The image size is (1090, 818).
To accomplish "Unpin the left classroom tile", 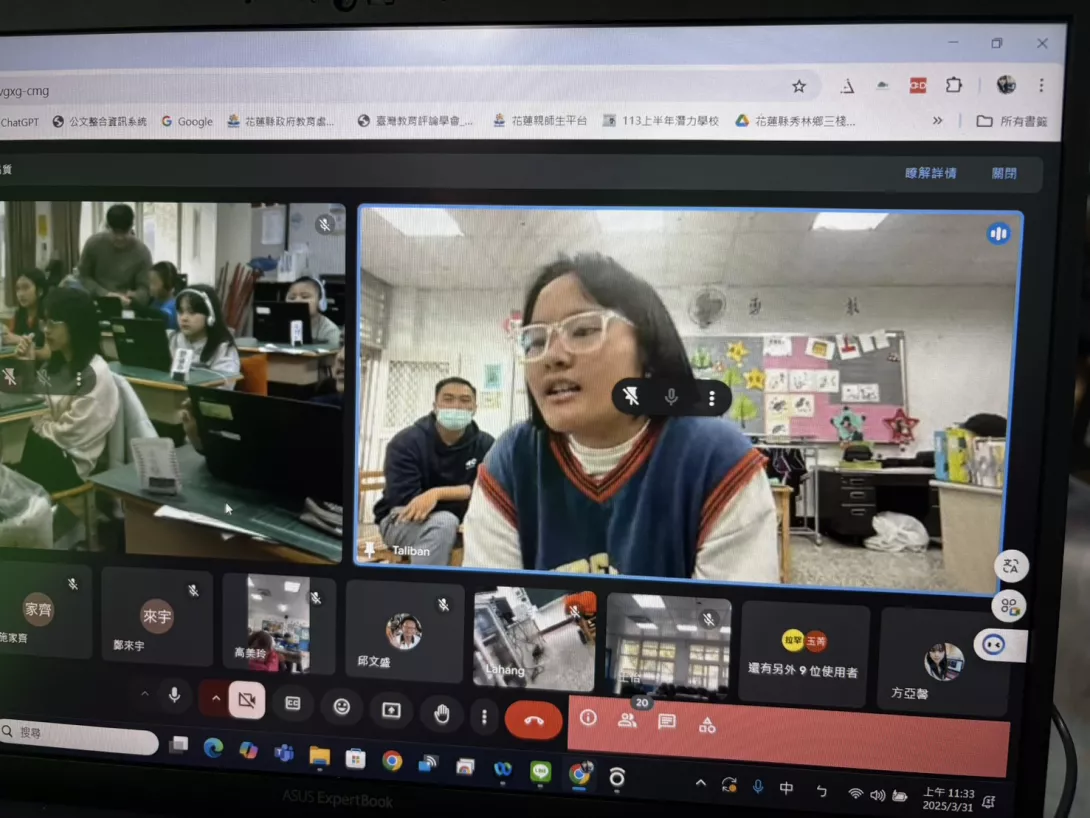I will [10, 377].
